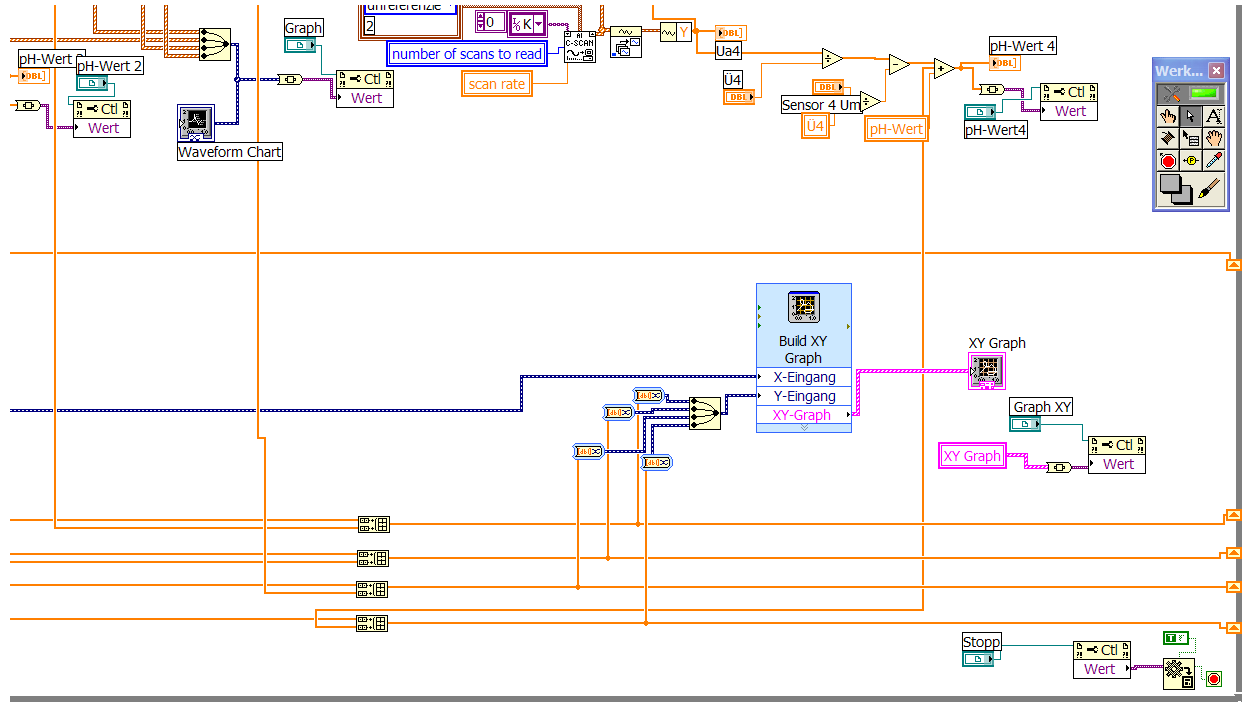Select the X-Eingang input terminal
Viewport: 1249px width, 710px height.
(x=804, y=377)
